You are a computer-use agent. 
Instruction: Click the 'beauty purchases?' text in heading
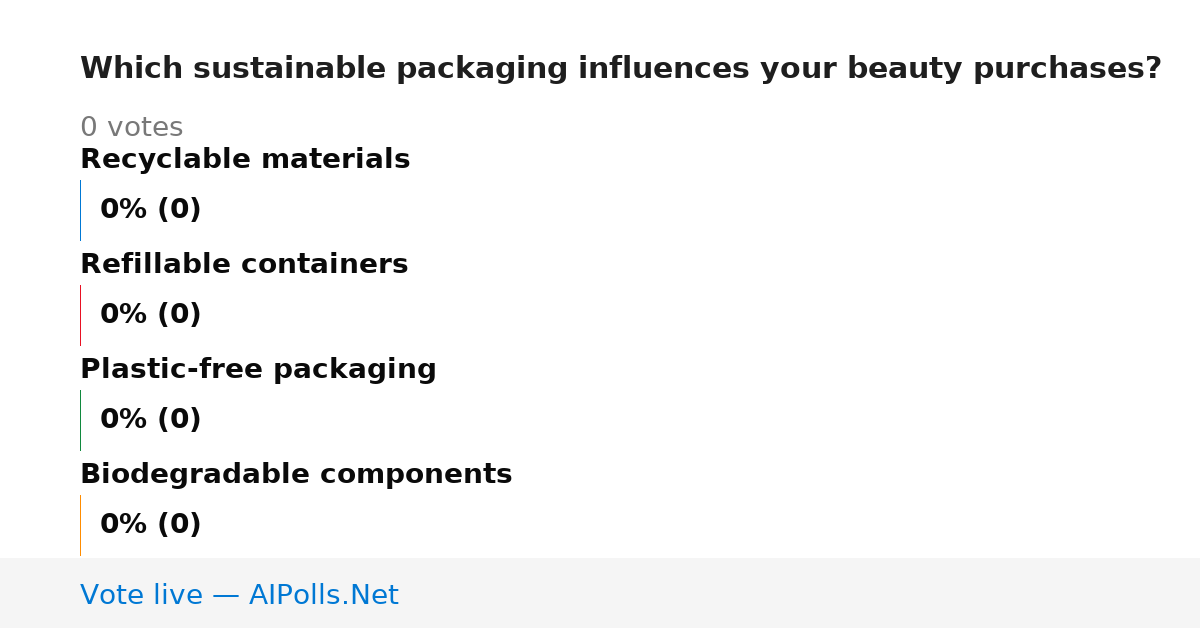point(1004,69)
